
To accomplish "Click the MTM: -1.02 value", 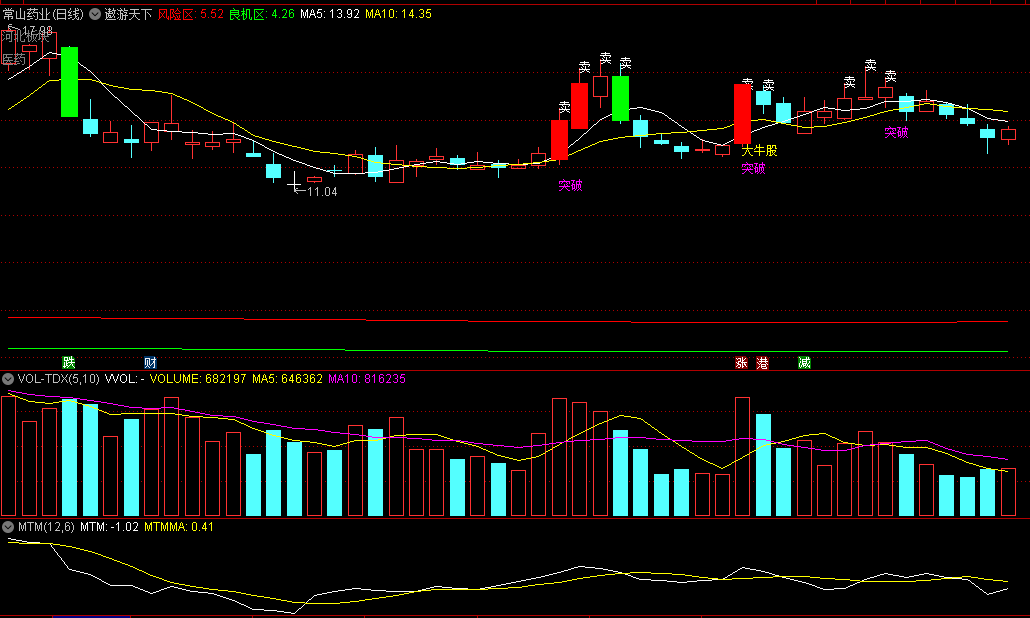I will pos(109,527).
